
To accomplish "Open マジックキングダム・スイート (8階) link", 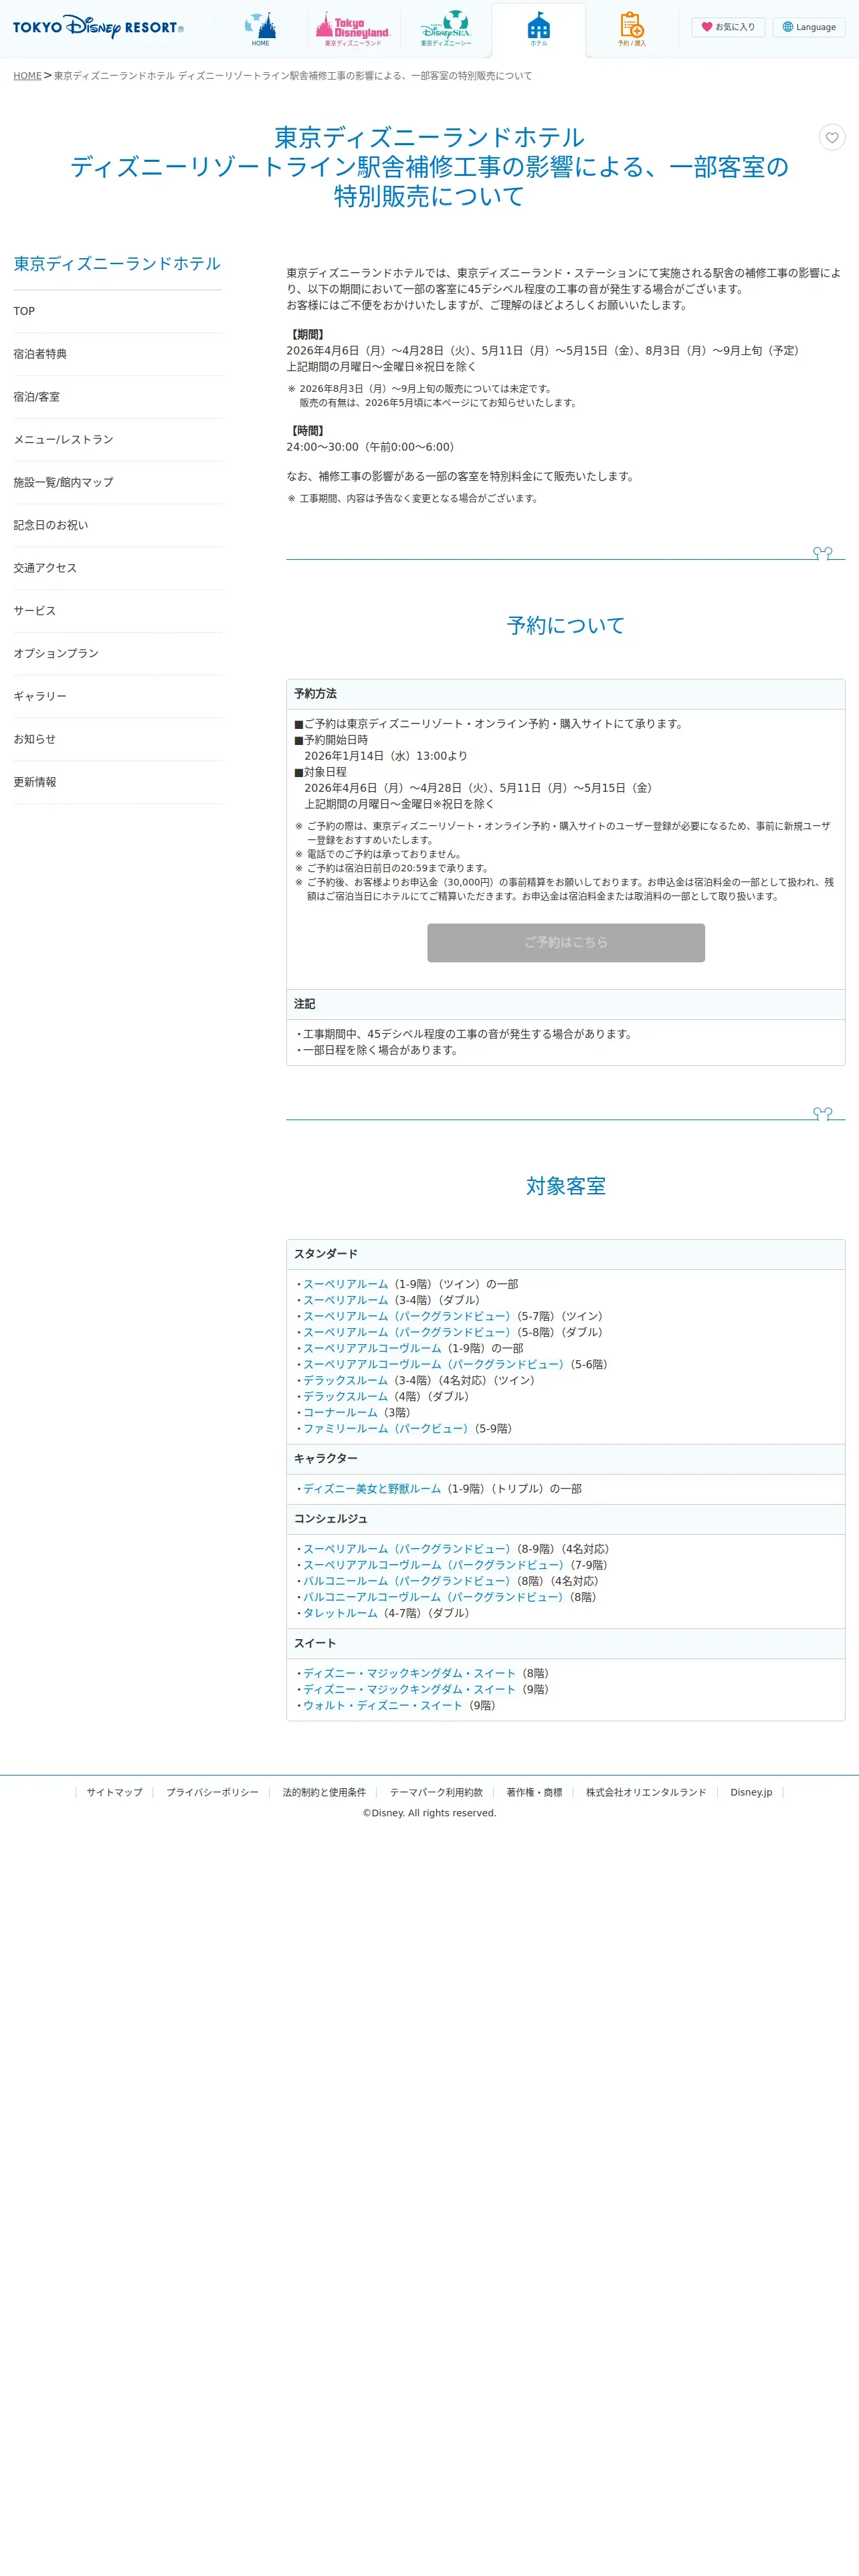I will 409,1673.
